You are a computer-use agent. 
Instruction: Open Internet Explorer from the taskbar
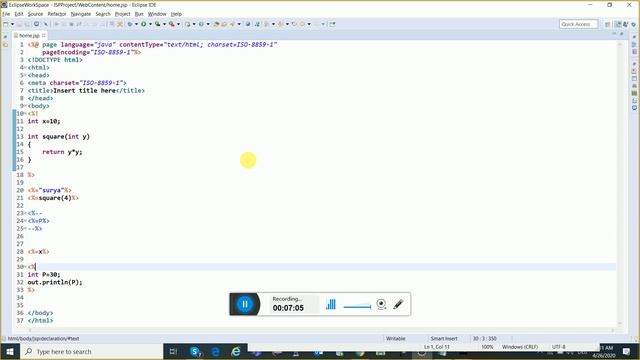[236, 351]
